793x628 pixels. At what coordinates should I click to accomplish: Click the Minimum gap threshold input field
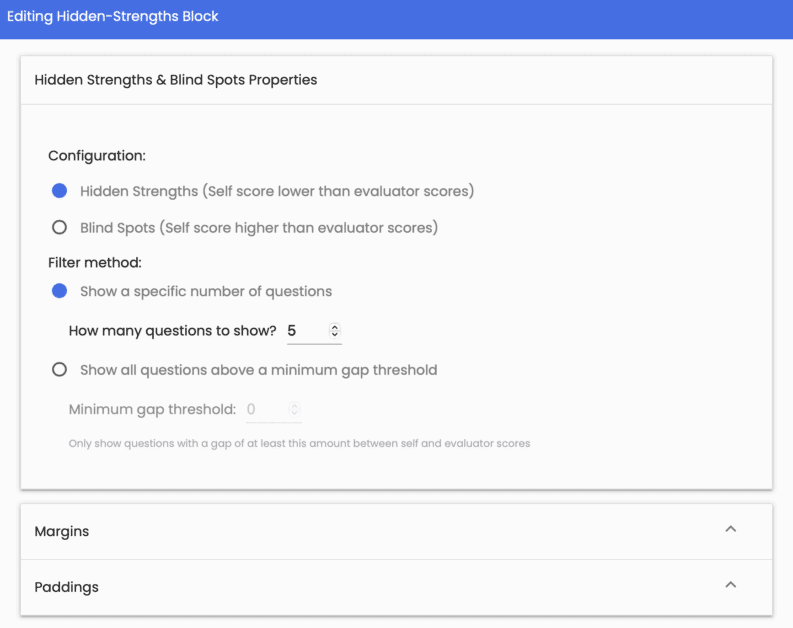[x=264, y=409]
